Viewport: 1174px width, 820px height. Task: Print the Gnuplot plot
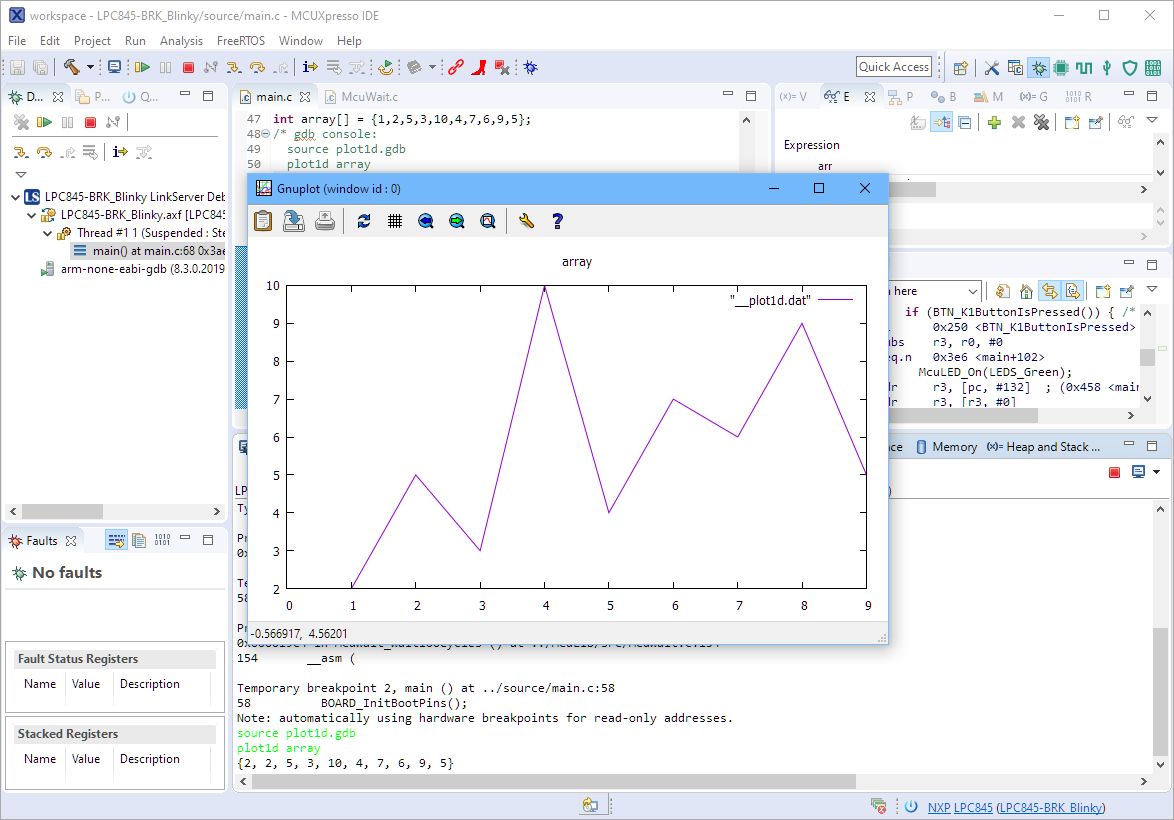pyautogui.click(x=325, y=221)
